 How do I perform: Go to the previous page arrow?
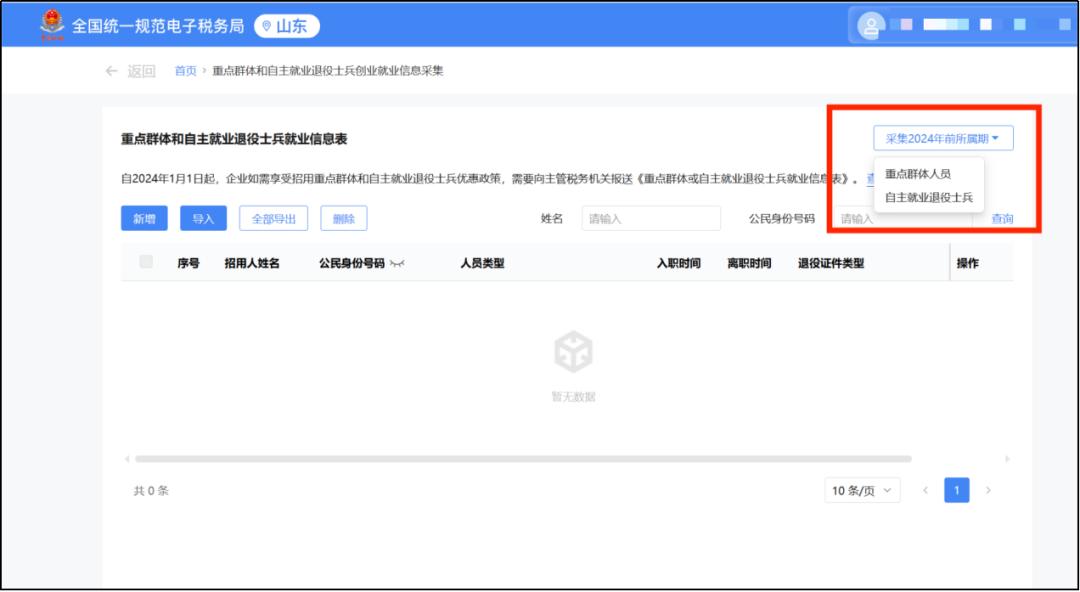pos(925,490)
